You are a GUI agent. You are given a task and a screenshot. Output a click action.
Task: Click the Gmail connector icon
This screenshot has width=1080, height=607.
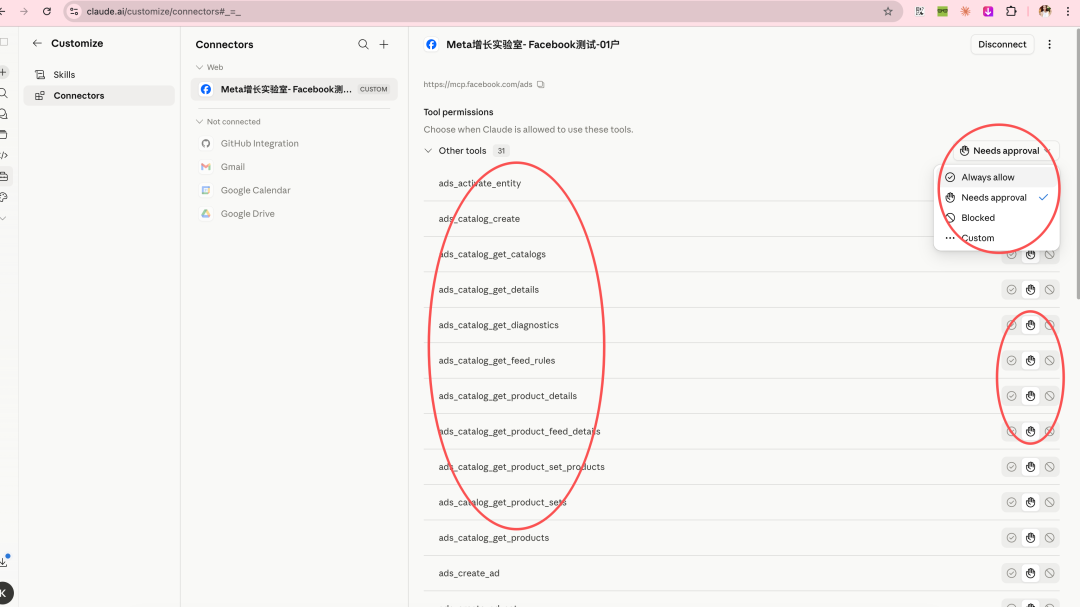click(x=205, y=167)
